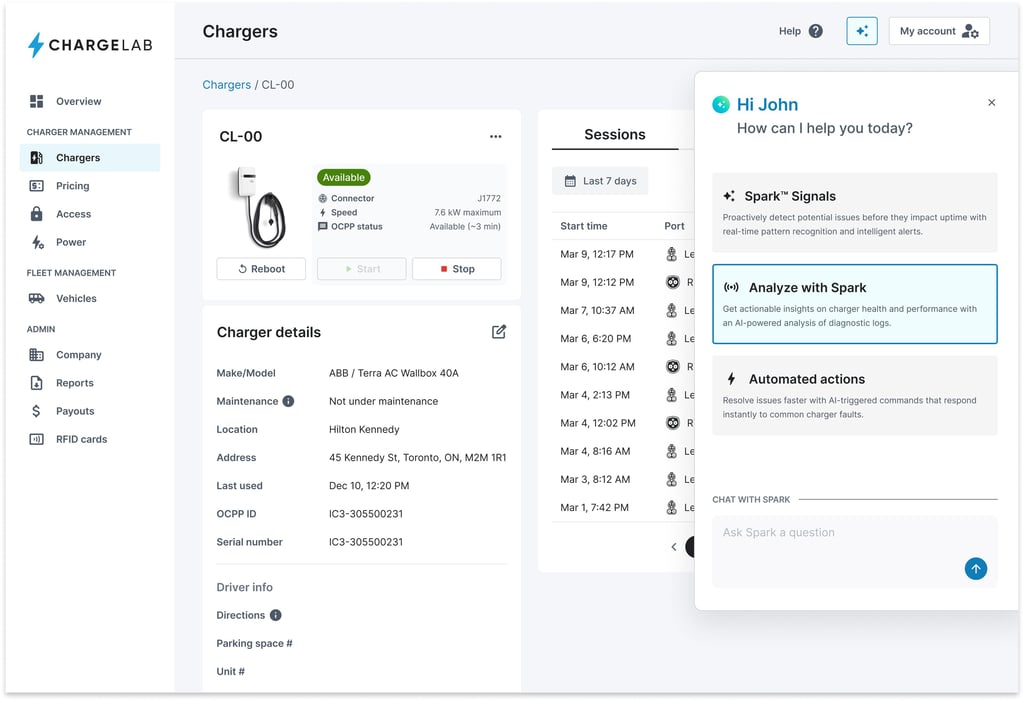Edit the Charger details
The width and height of the screenshot is (1024, 701).
pos(499,332)
